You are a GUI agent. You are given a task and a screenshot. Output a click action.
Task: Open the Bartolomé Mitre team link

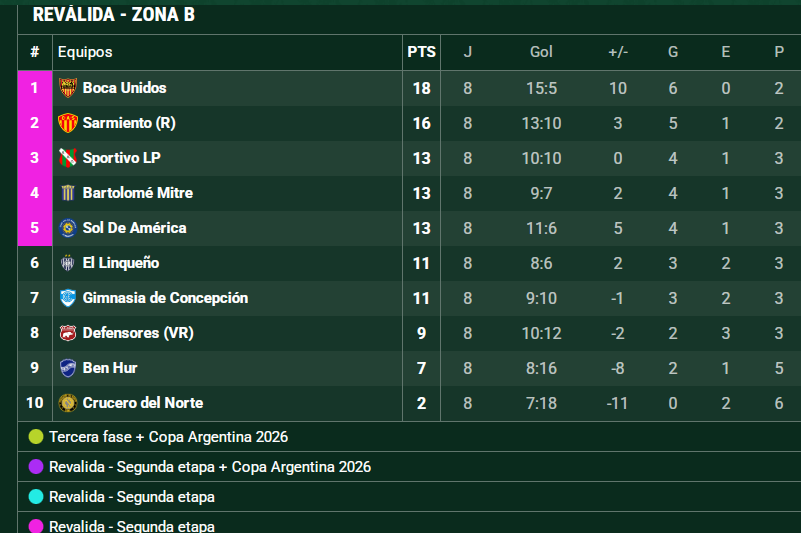click(137, 193)
